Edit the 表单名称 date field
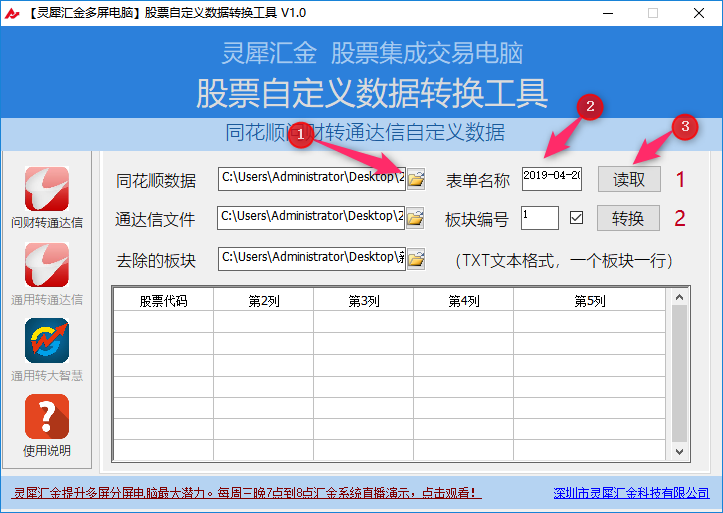Image resolution: width=723 pixels, height=513 pixels. pos(552,179)
